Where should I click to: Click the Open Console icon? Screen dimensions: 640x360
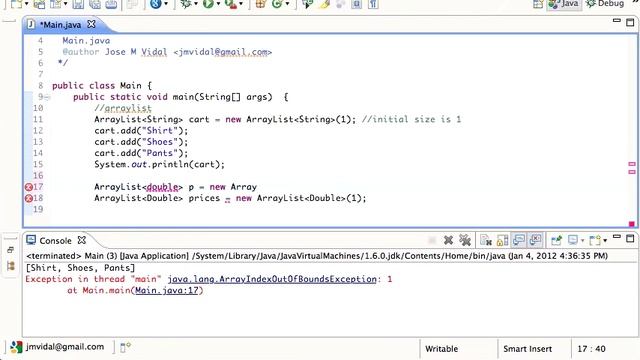[x=596, y=240]
